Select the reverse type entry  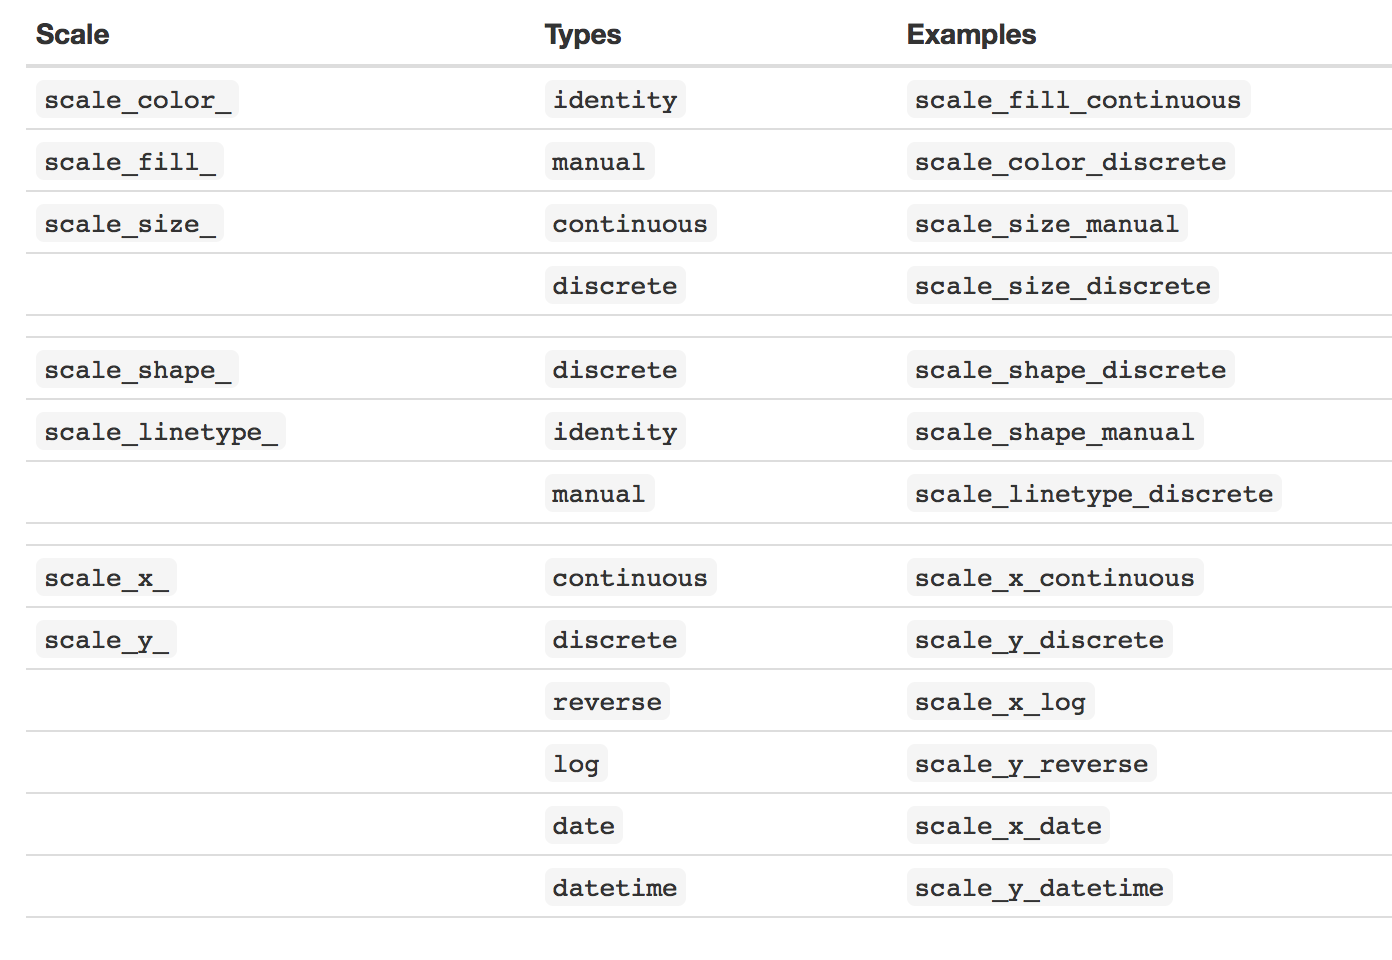click(607, 702)
